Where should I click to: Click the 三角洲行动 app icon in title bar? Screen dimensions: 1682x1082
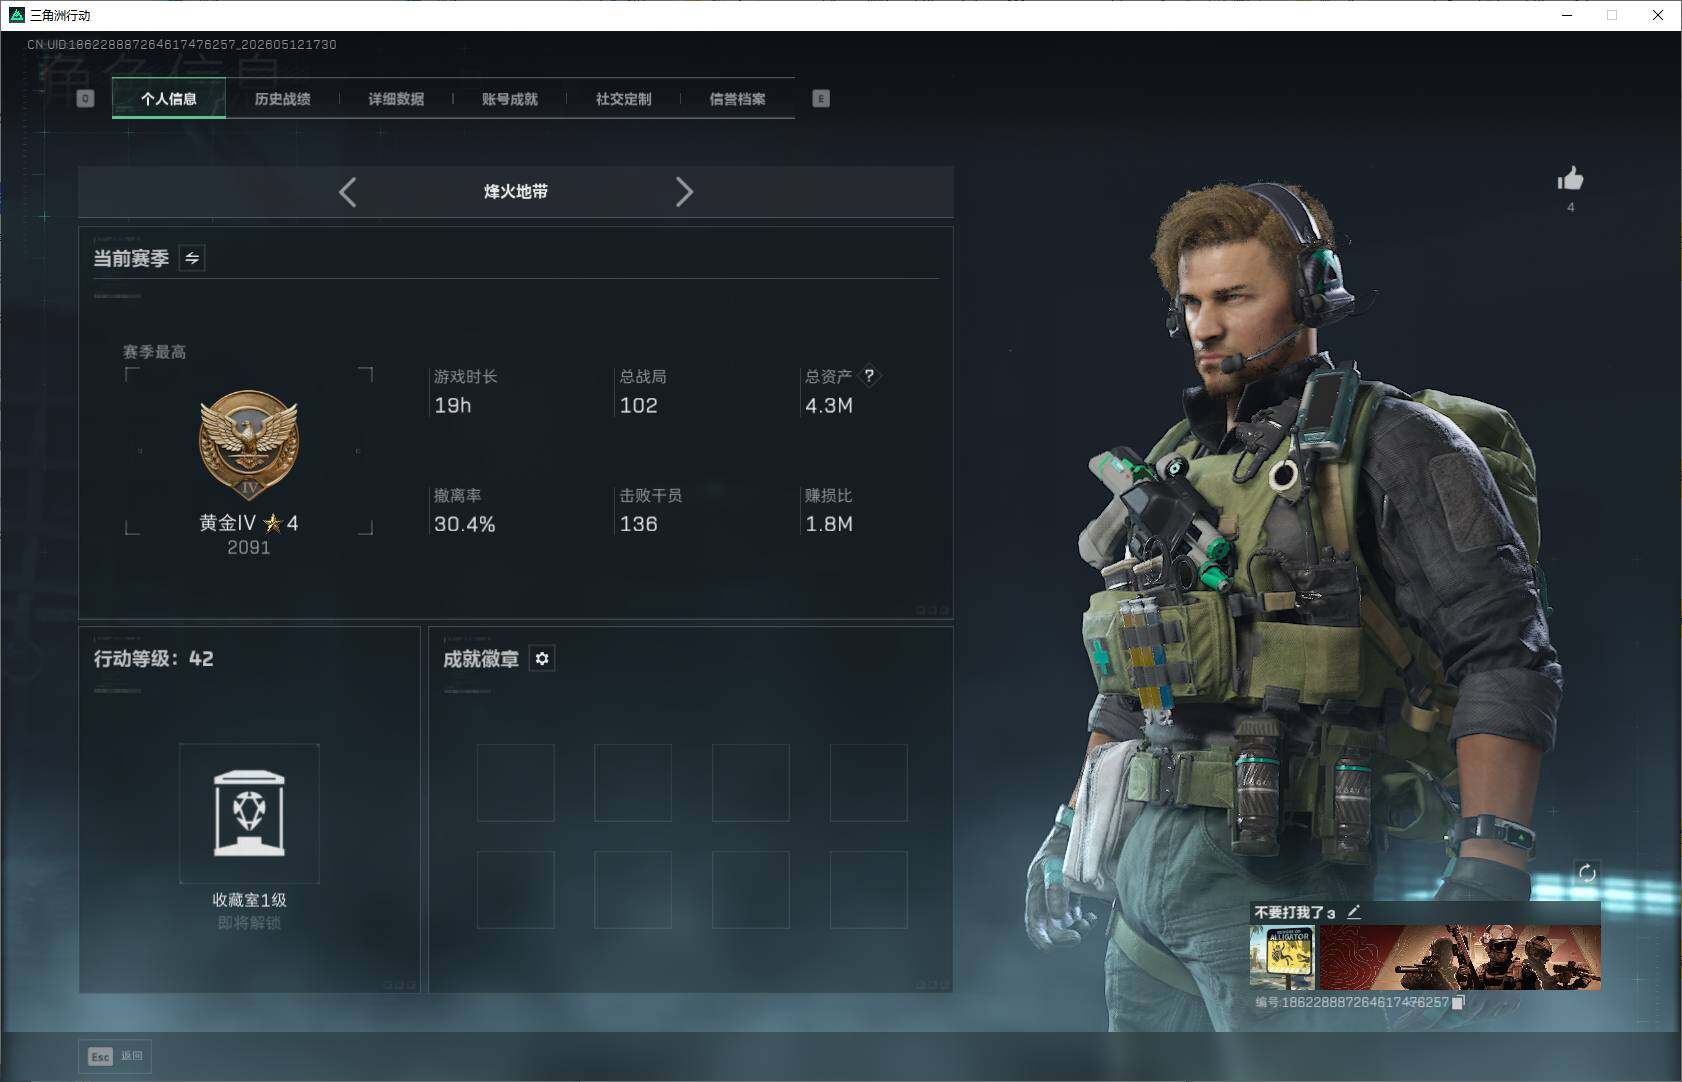[16, 15]
